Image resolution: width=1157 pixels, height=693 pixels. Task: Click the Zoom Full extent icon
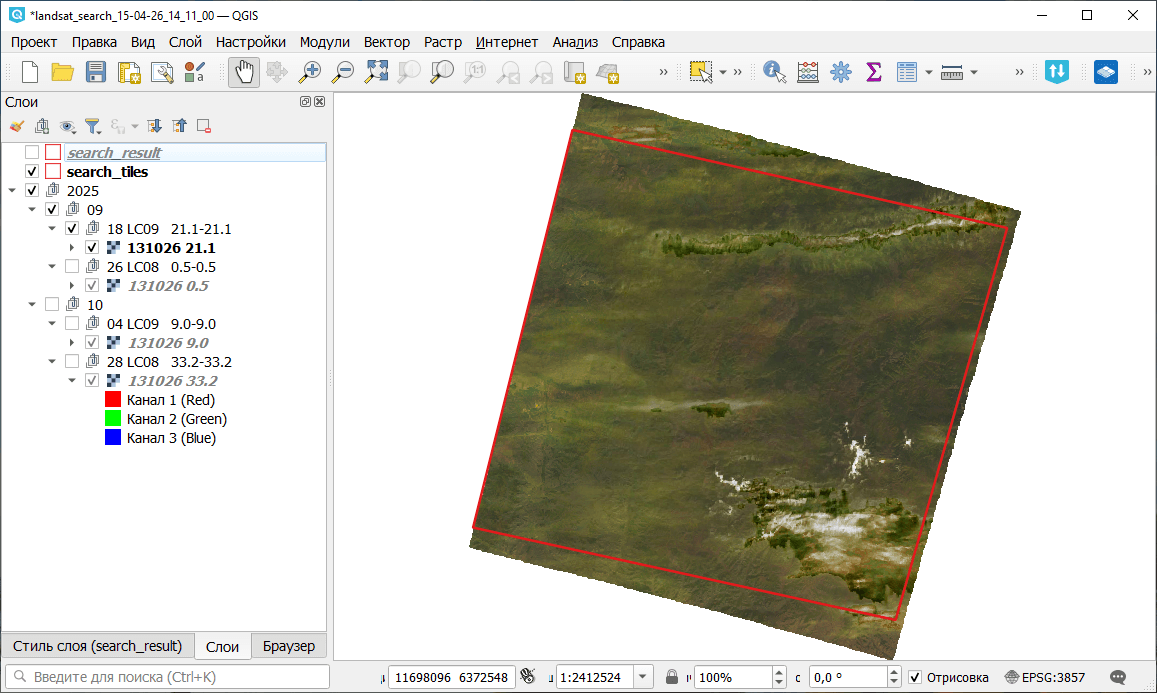(x=376, y=72)
